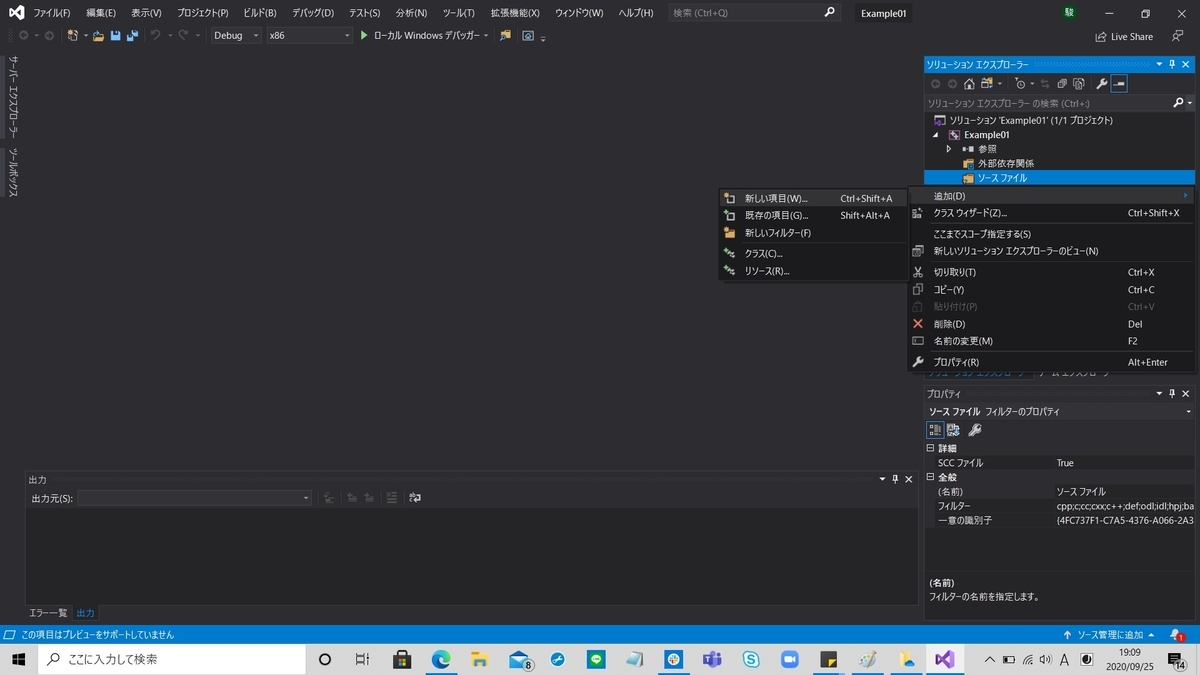Toggle alphabetical sort in Properties panel

click(x=953, y=430)
